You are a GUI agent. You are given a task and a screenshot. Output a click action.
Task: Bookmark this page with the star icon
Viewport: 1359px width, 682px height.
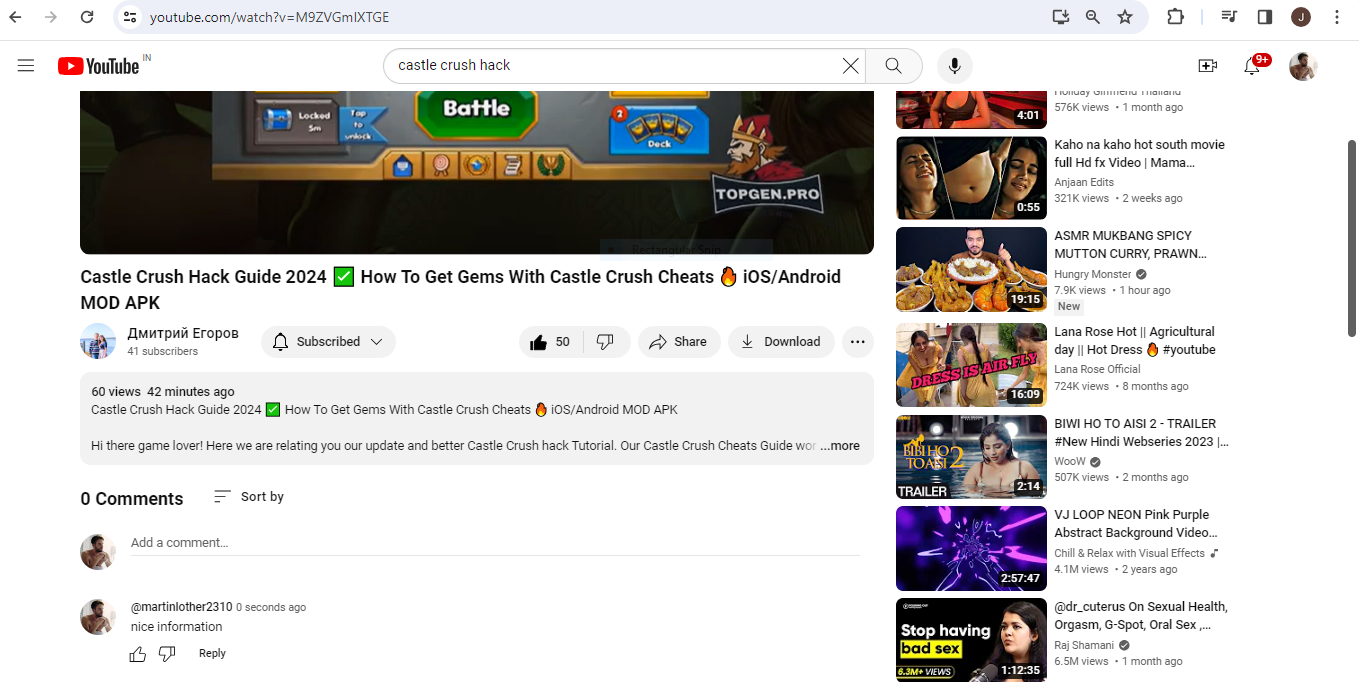(x=1125, y=17)
